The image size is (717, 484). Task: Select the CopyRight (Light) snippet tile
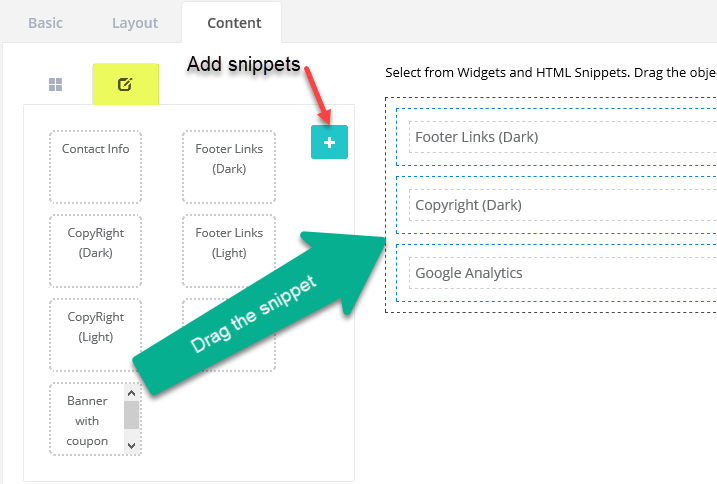click(96, 335)
